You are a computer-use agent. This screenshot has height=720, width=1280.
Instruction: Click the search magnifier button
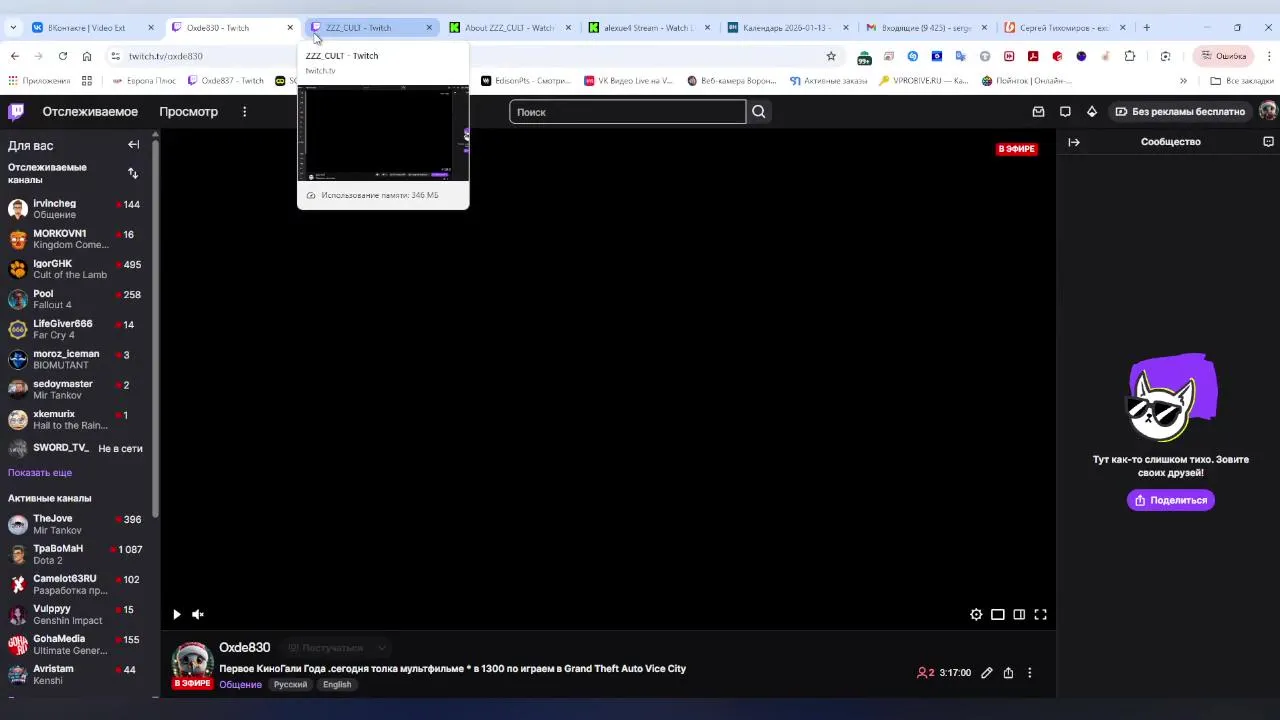tap(759, 112)
